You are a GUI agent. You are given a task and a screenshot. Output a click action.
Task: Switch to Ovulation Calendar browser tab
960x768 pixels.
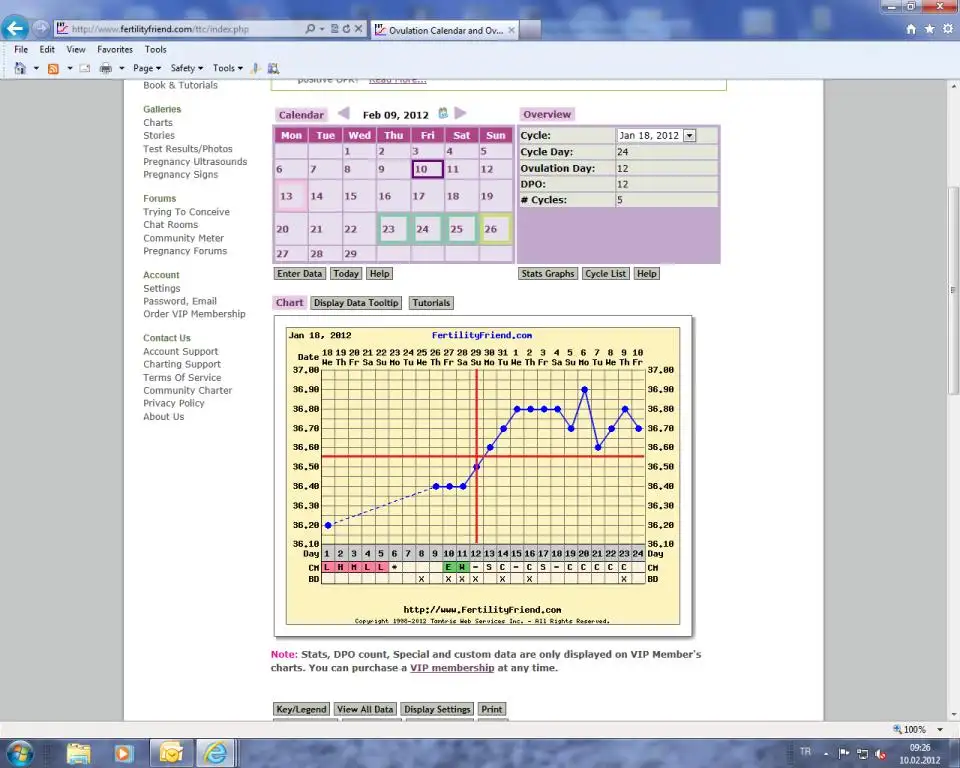tap(444, 30)
